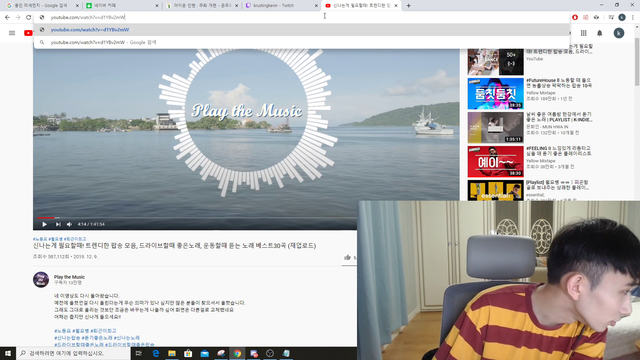
Task: Close the Twitch tab
Action: click(x=316, y=6)
